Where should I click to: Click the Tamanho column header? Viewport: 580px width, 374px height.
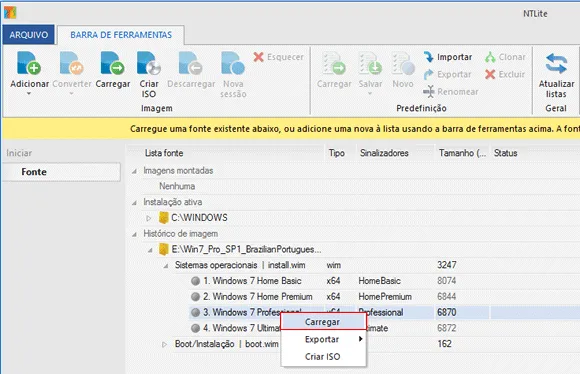click(x=462, y=153)
